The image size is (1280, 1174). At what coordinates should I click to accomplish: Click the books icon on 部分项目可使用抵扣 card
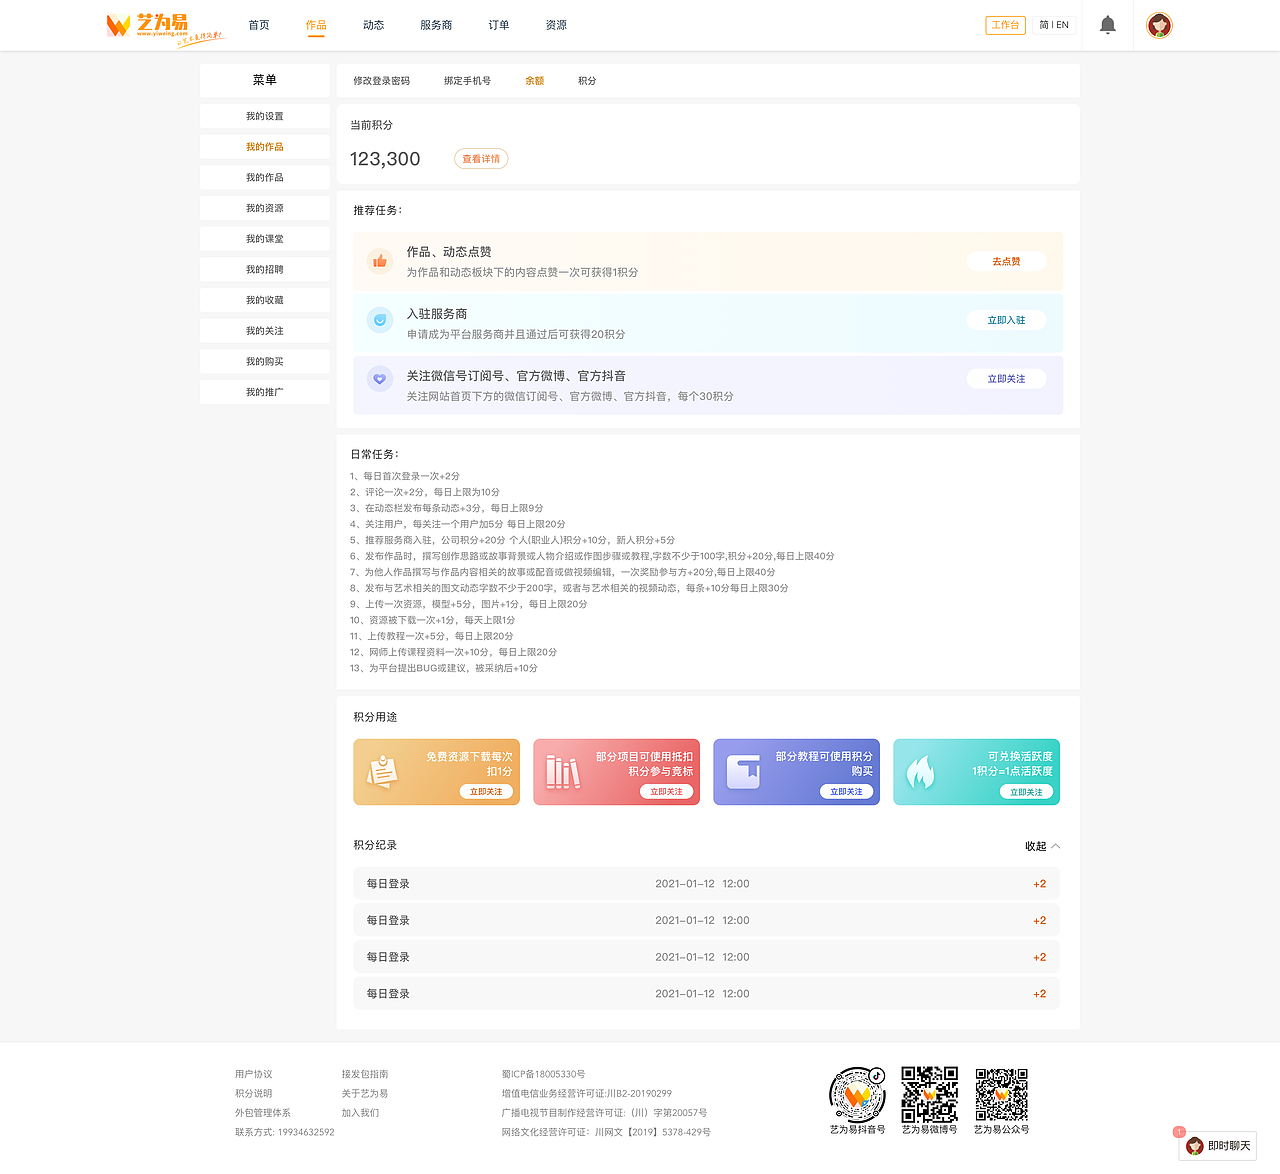(562, 772)
